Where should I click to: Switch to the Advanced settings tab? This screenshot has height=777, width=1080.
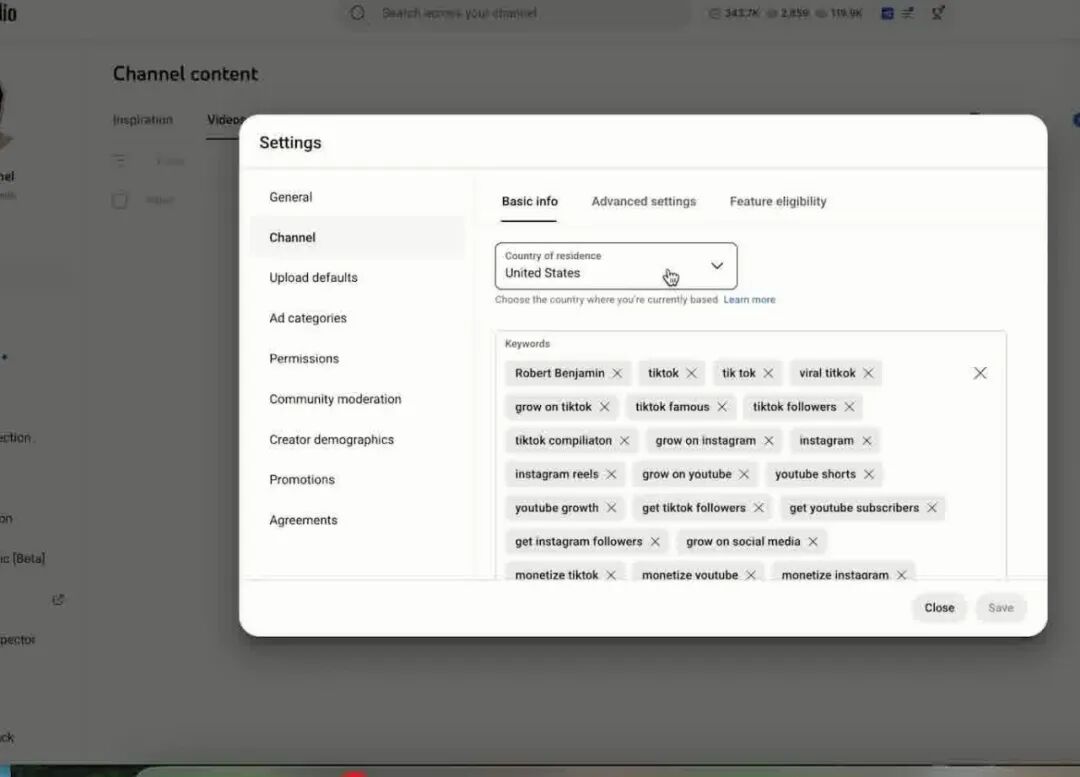pyautogui.click(x=643, y=201)
